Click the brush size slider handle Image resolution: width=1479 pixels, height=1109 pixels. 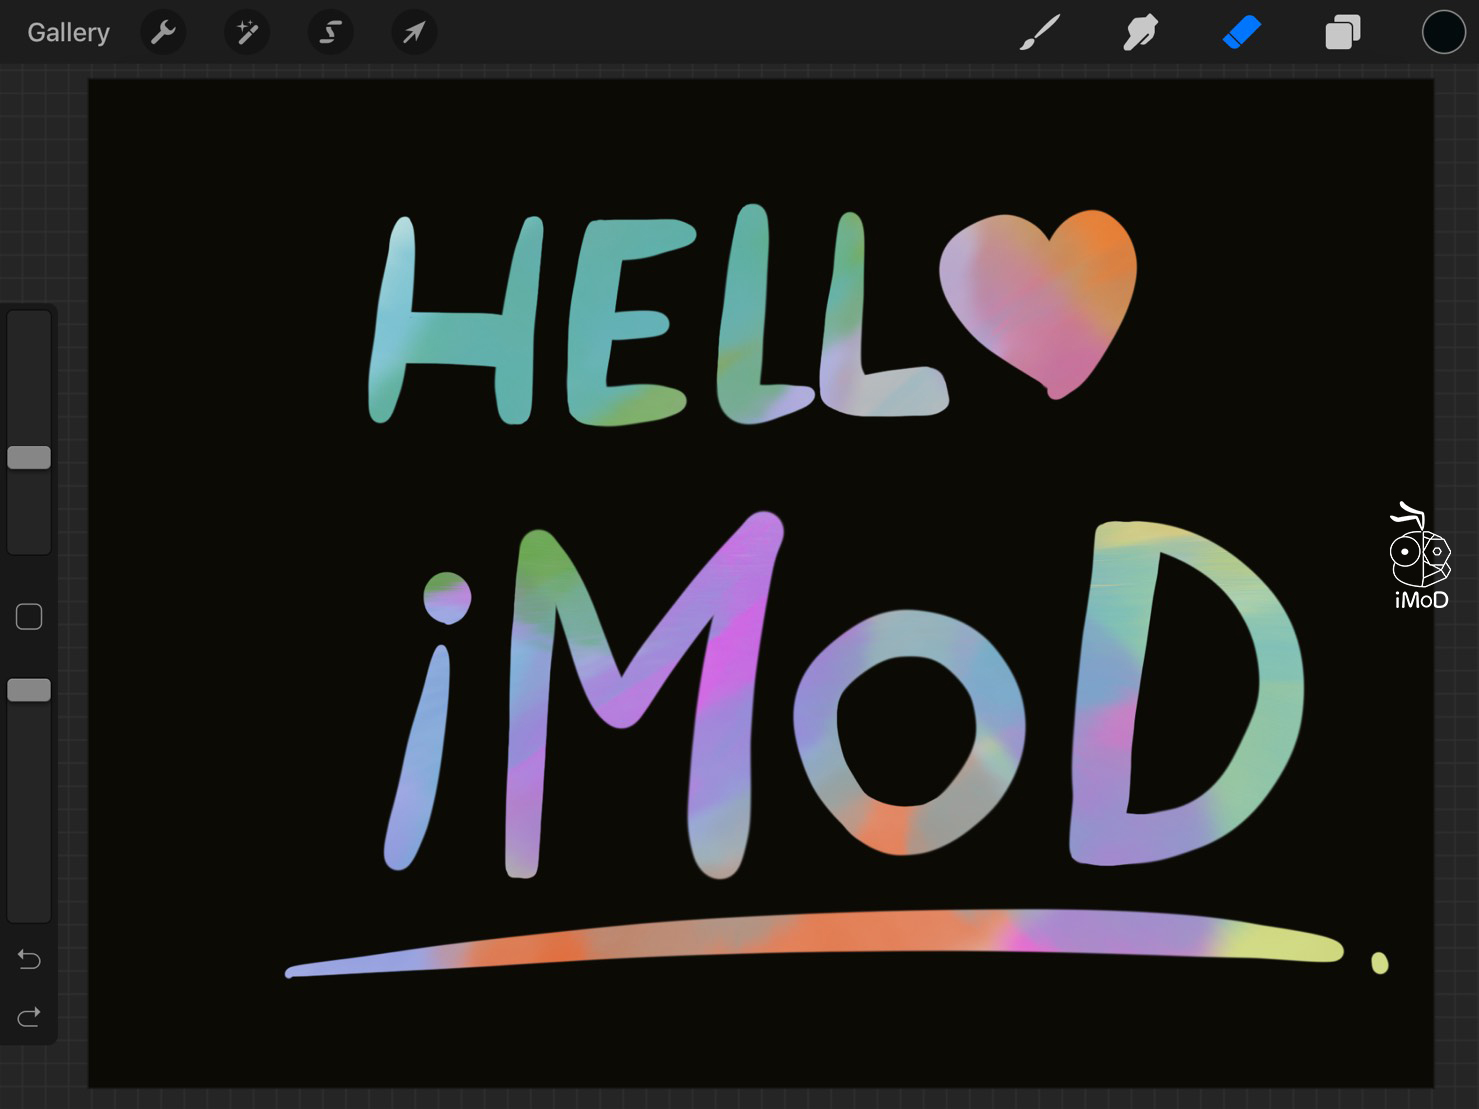coord(29,457)
